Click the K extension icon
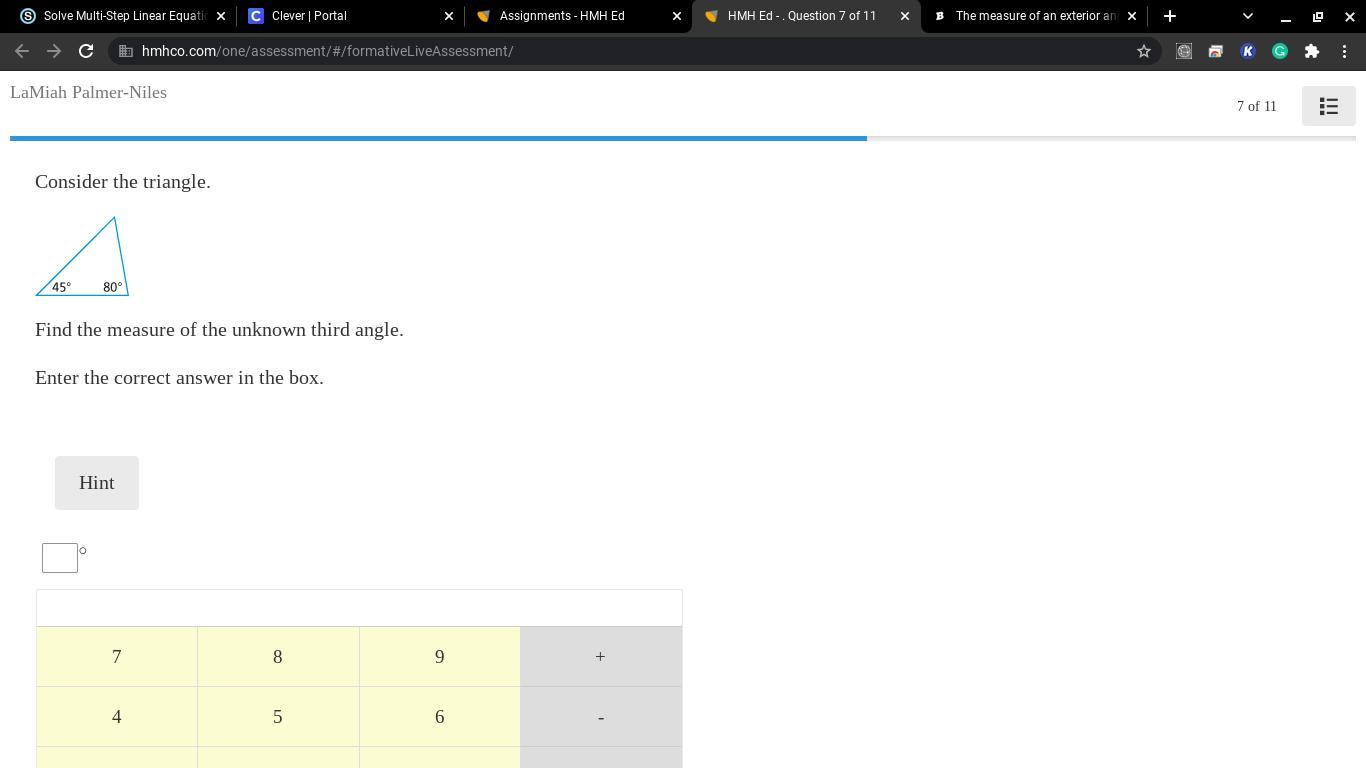Viewport: 1366px width, 768px height. point(1248,51)
